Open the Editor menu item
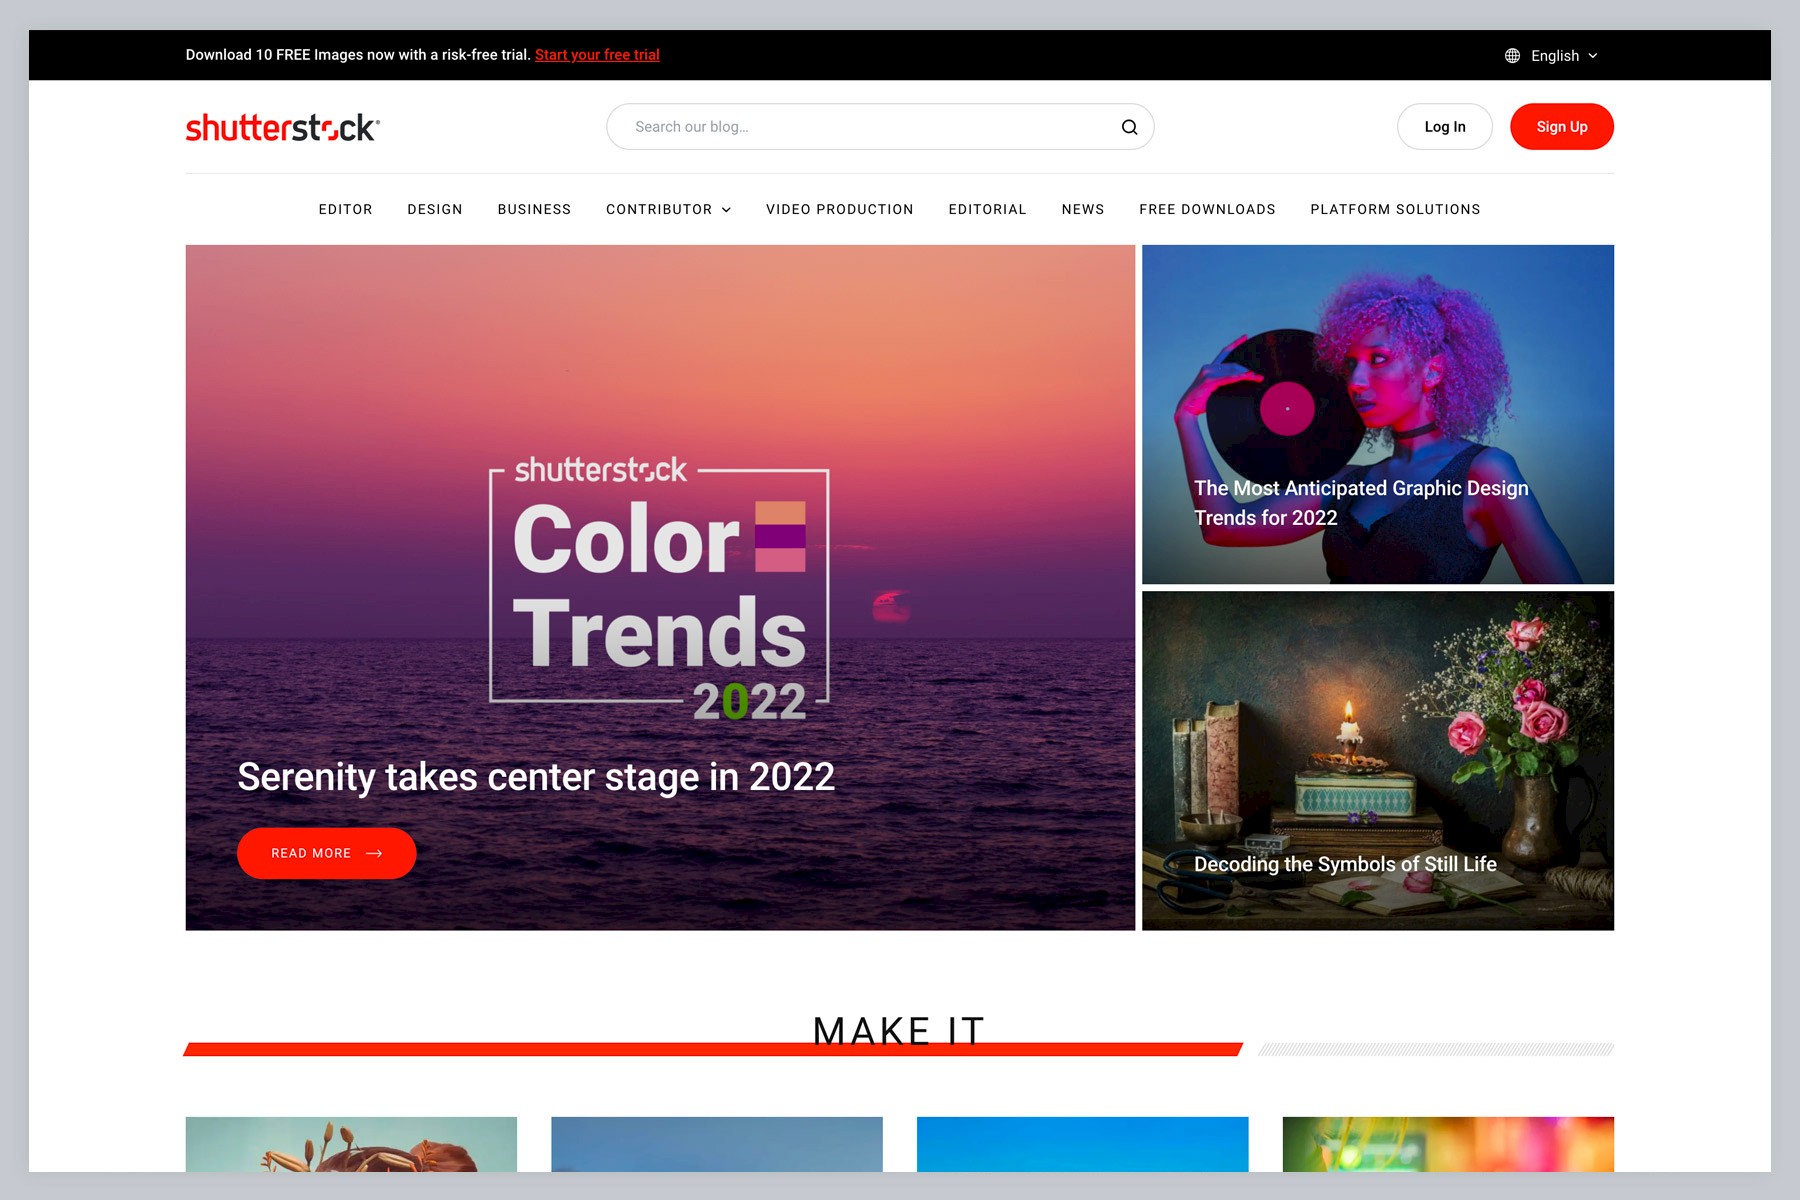1800x1200 pixels. (x=345, y=210)
